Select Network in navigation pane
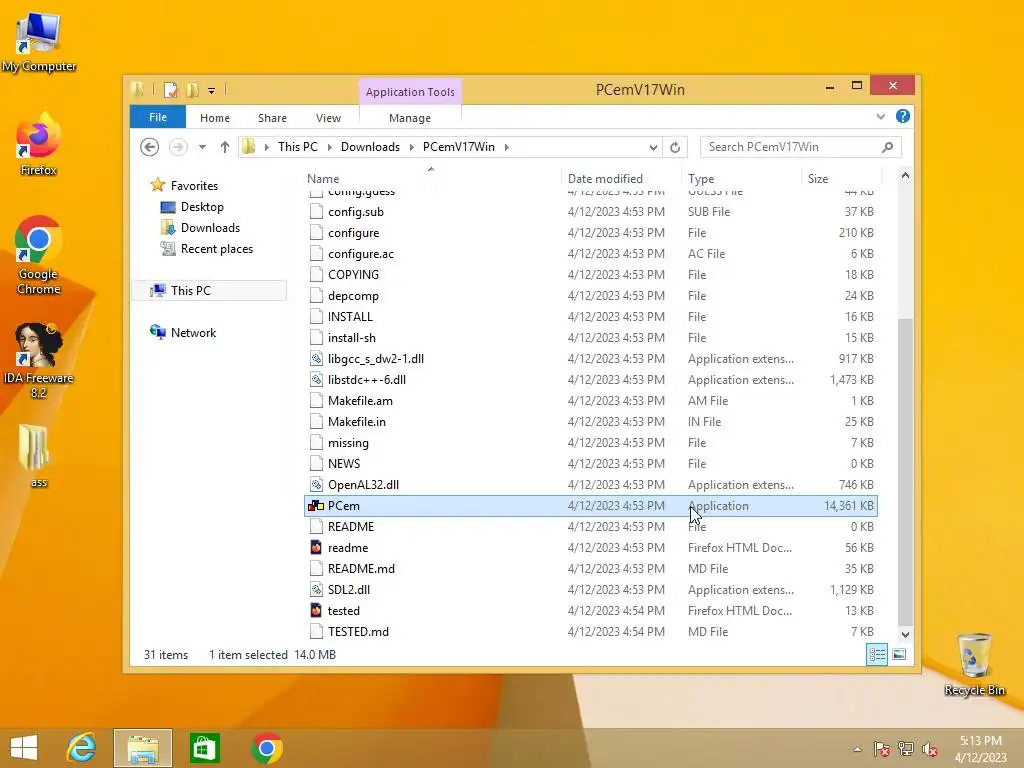The image size is (1024, 768). tap(193, 332)
